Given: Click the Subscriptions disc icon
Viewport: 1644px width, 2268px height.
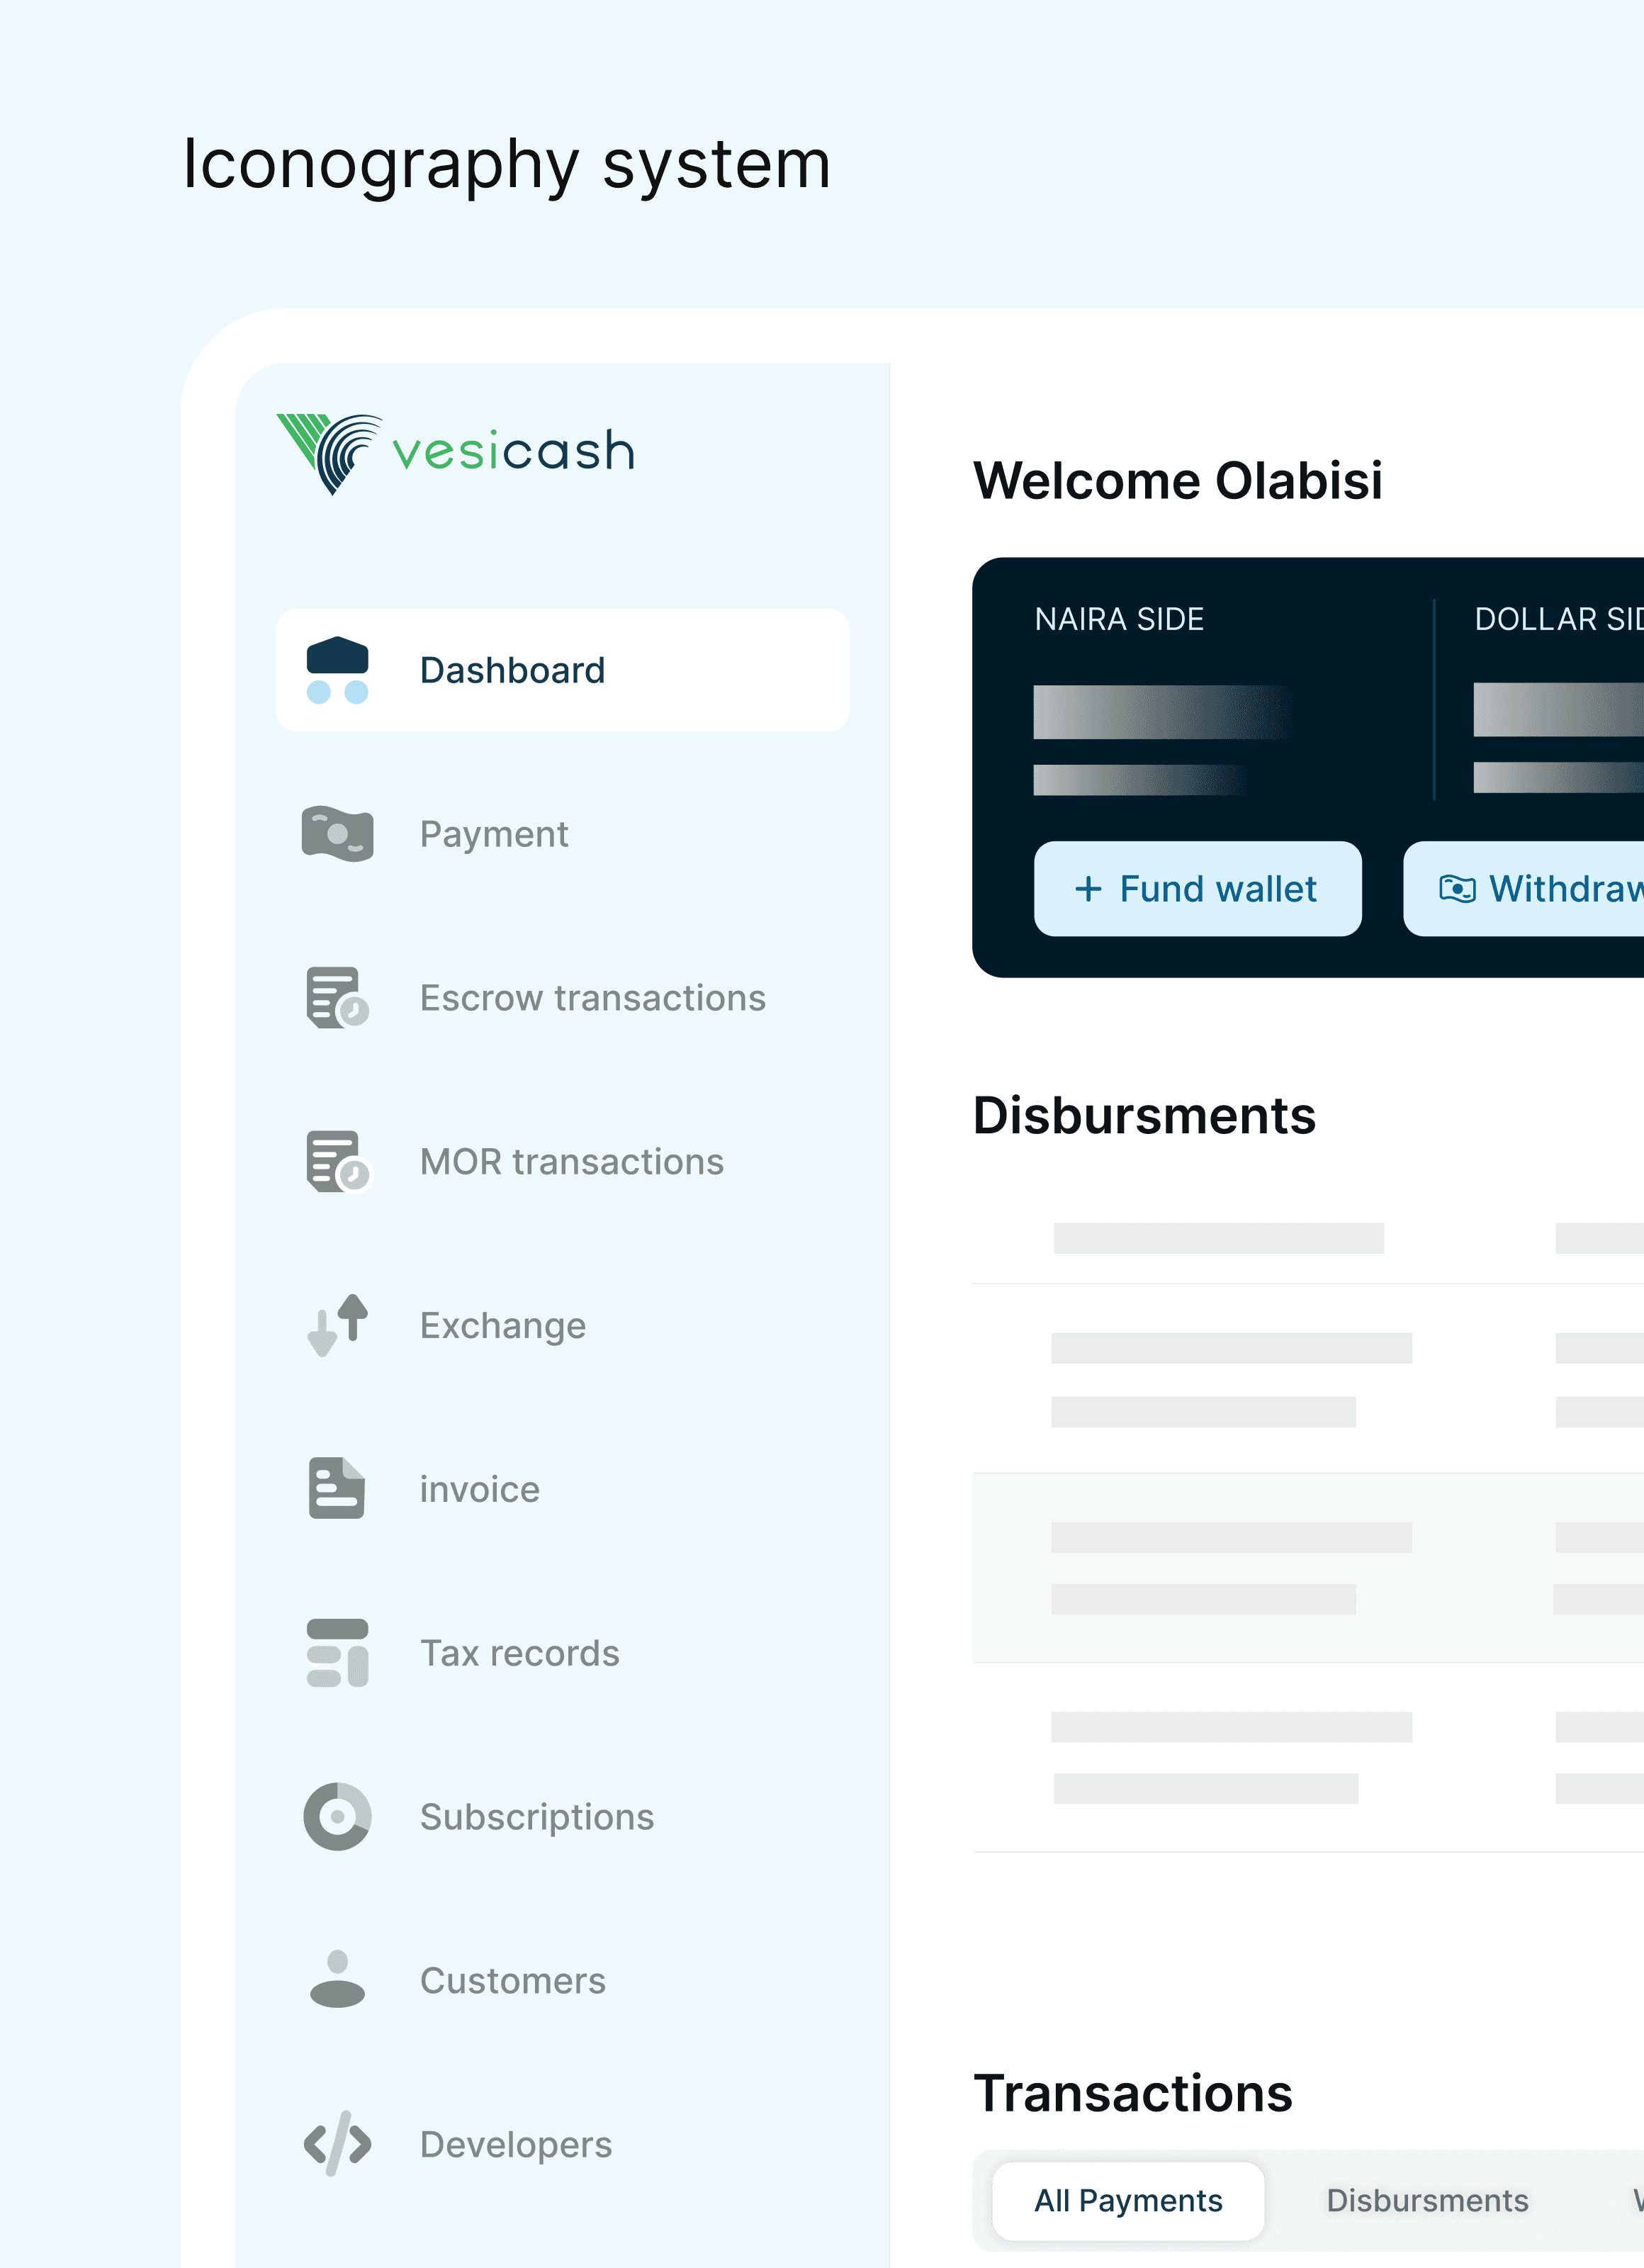Looking at the screenshot, I should click(337, 1816).
